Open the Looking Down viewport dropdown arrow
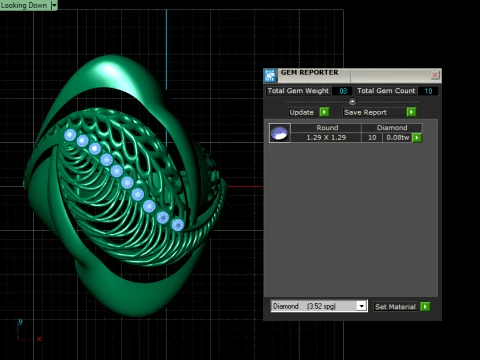This screenshot has width=480, height=360. [54, 5]
